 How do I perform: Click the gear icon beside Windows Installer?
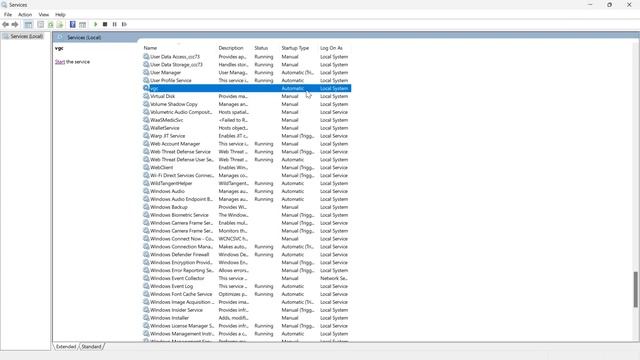[x=146, y=318]
